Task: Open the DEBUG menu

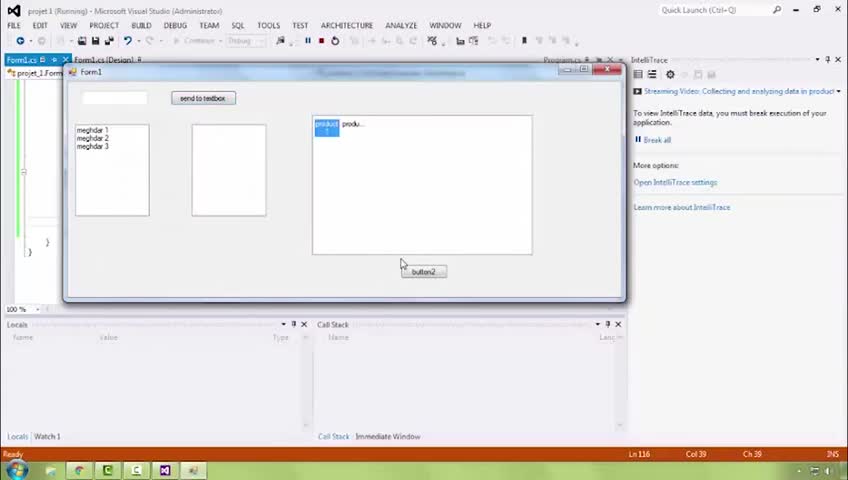Action: point(175,25)
